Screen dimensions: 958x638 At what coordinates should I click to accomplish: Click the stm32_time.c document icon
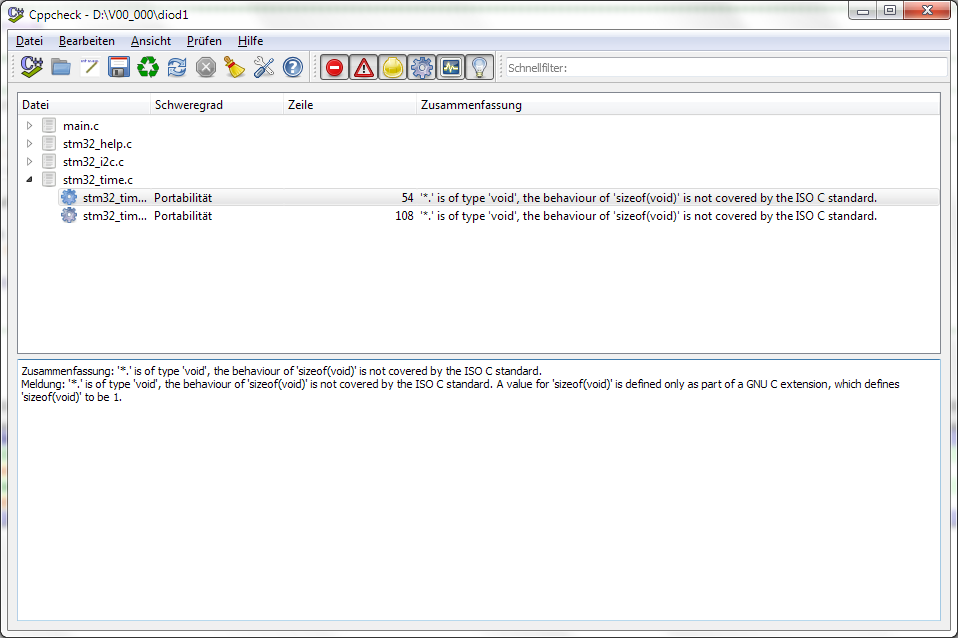[49, 179]
